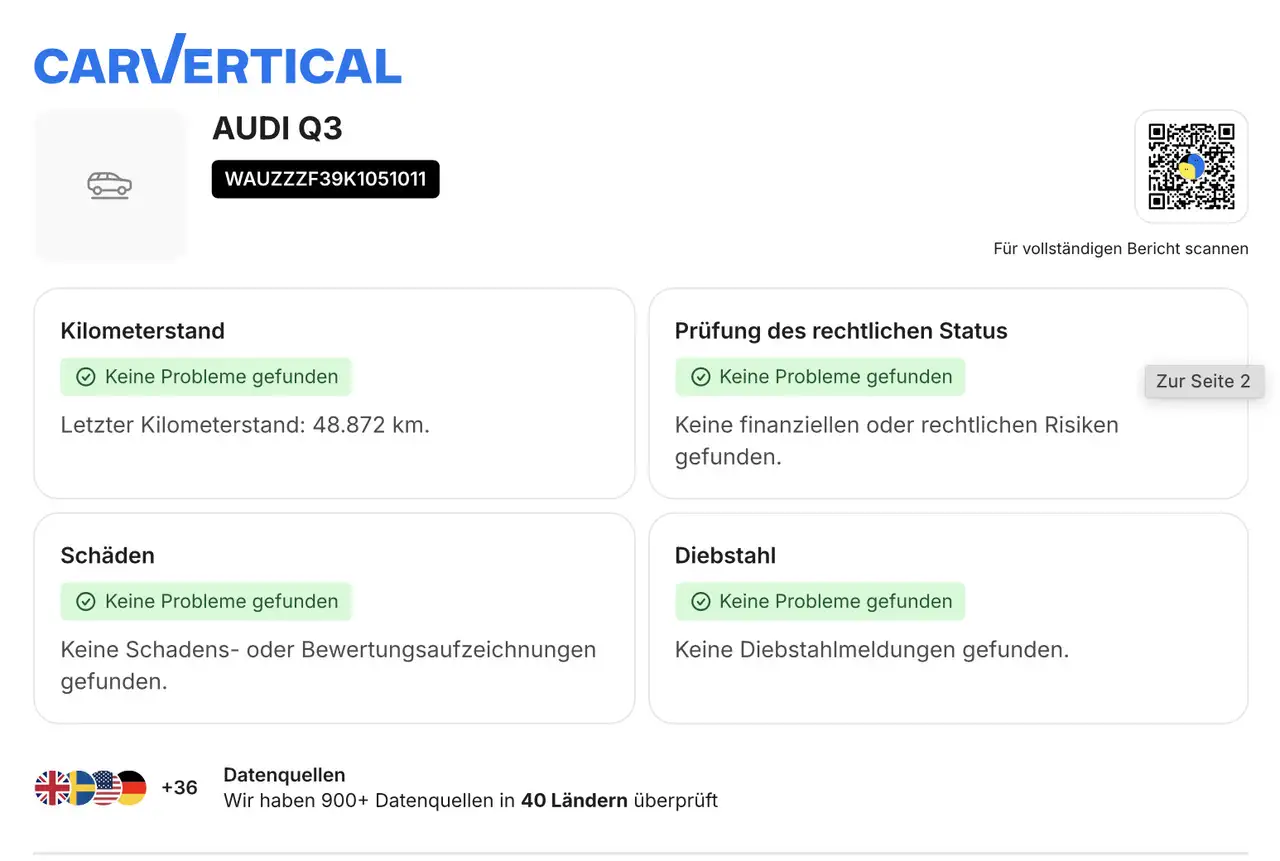Go to page 2 via Zur Seite 2
The width and height of the screenshot is (1280, 861).
(1203, 381)
